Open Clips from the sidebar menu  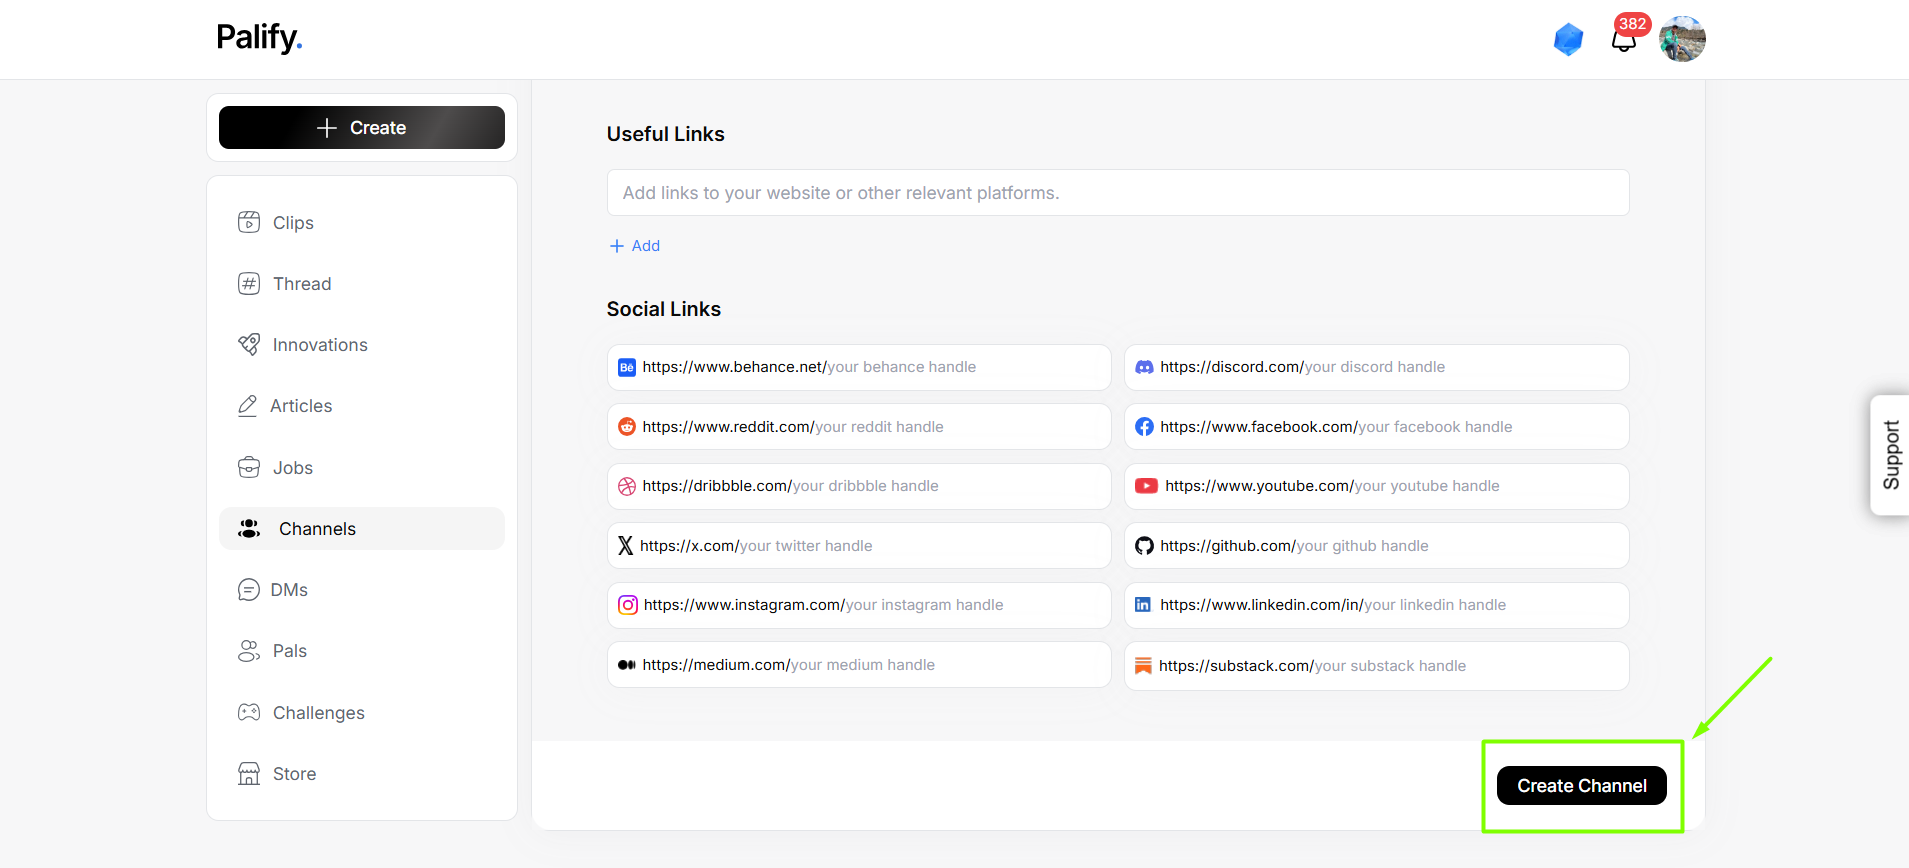point(362,222)
